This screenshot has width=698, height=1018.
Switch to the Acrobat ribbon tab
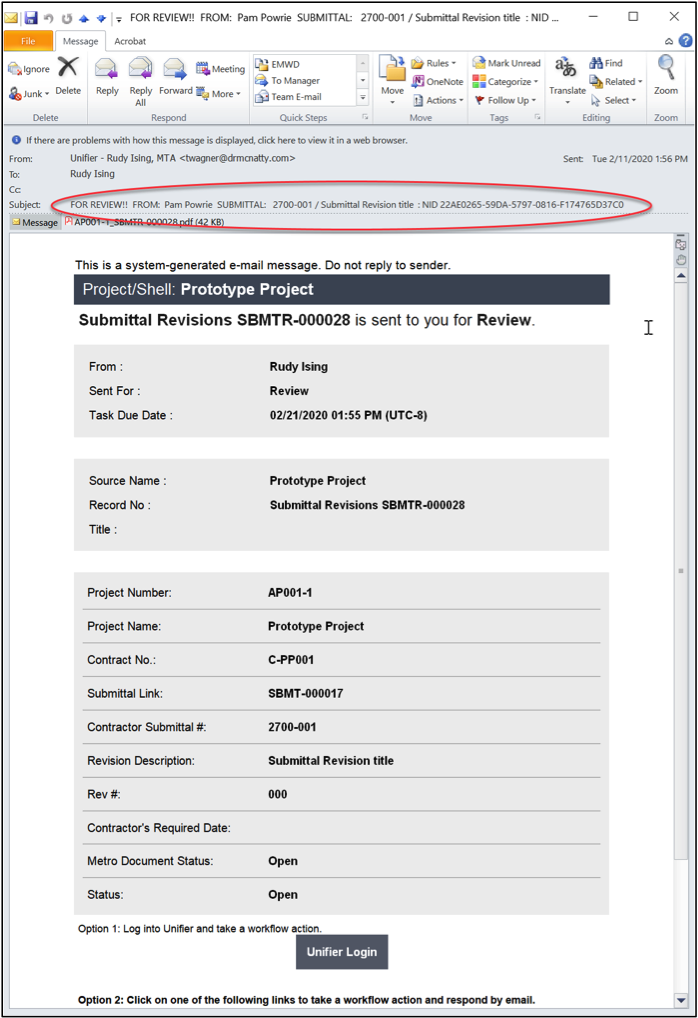click(x=130, y=41)
